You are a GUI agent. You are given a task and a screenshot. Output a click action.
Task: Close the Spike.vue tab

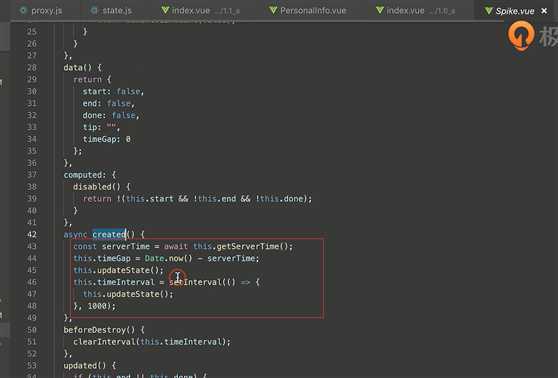click(544, 11)
